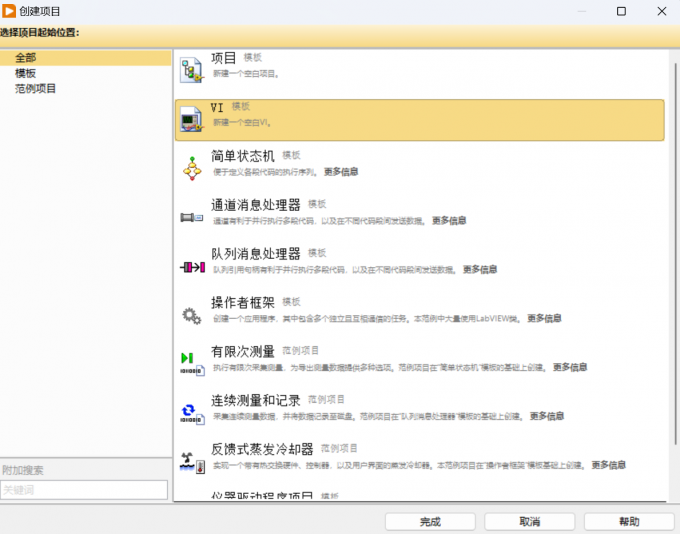Screen dimensions: 680x534
Task: Select the 简单状态机 title text
Action: [x=243, y=156]
